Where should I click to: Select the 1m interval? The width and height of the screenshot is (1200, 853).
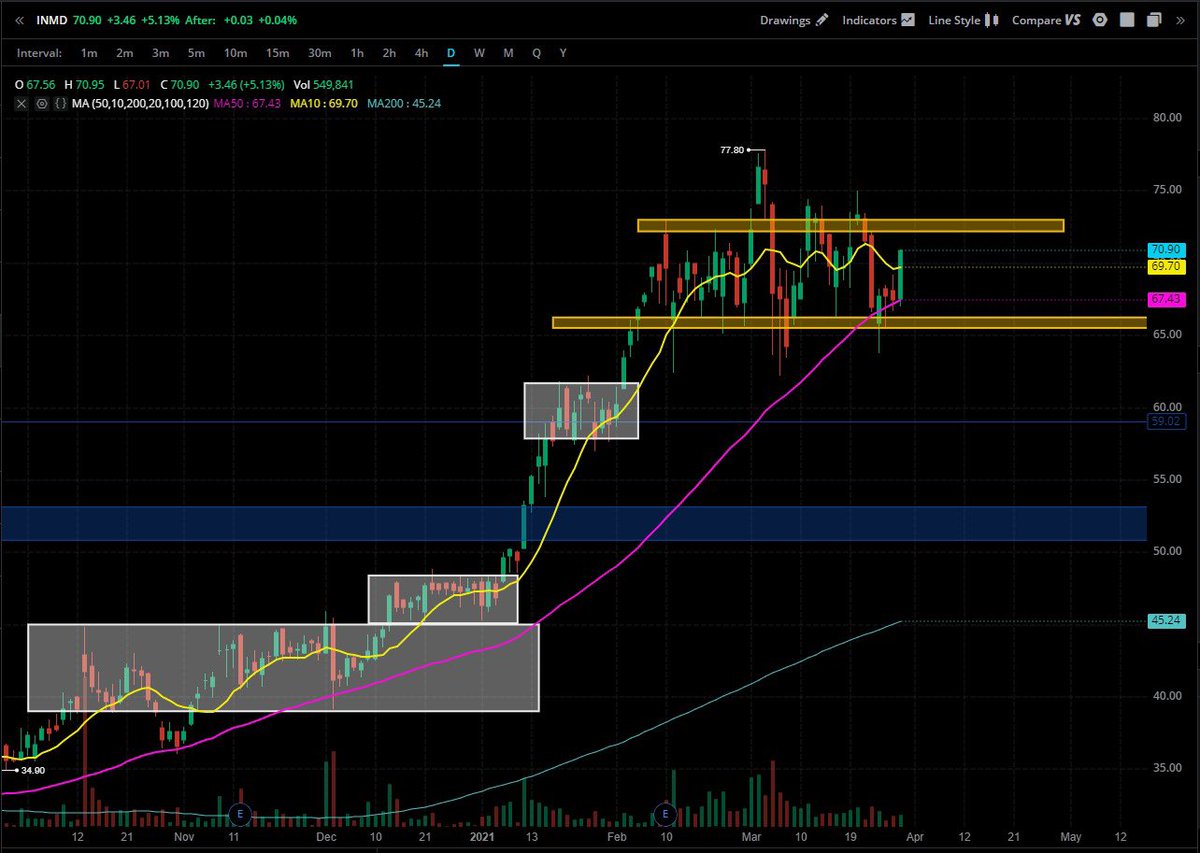pyautogui.click(x=89, y=53)
